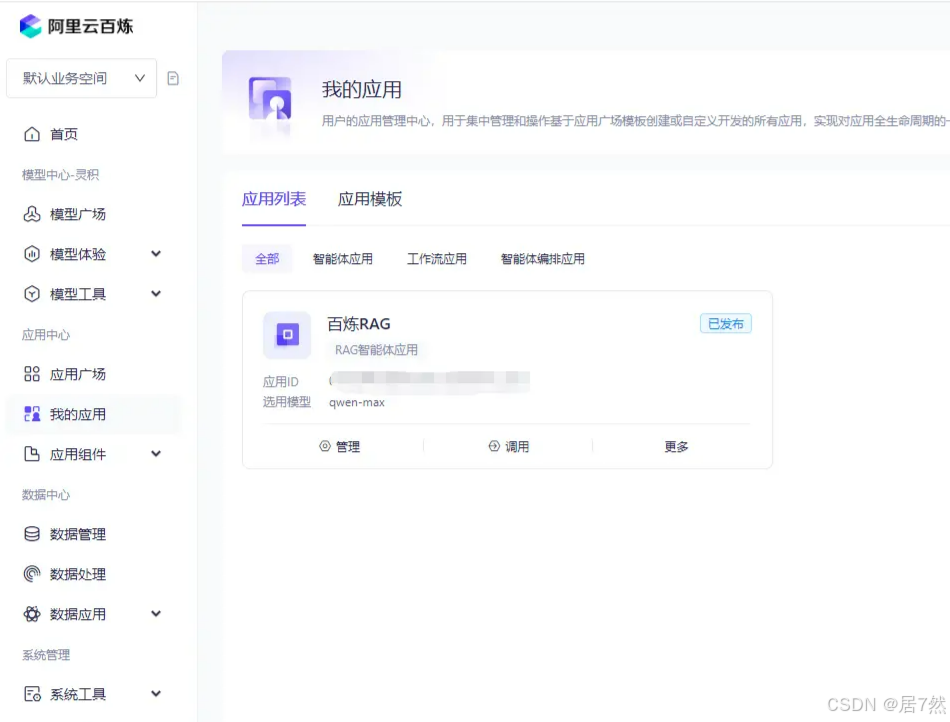Click the 已发布 status badge
This screenshot has height=722, width=950.
tap(726, 323)
